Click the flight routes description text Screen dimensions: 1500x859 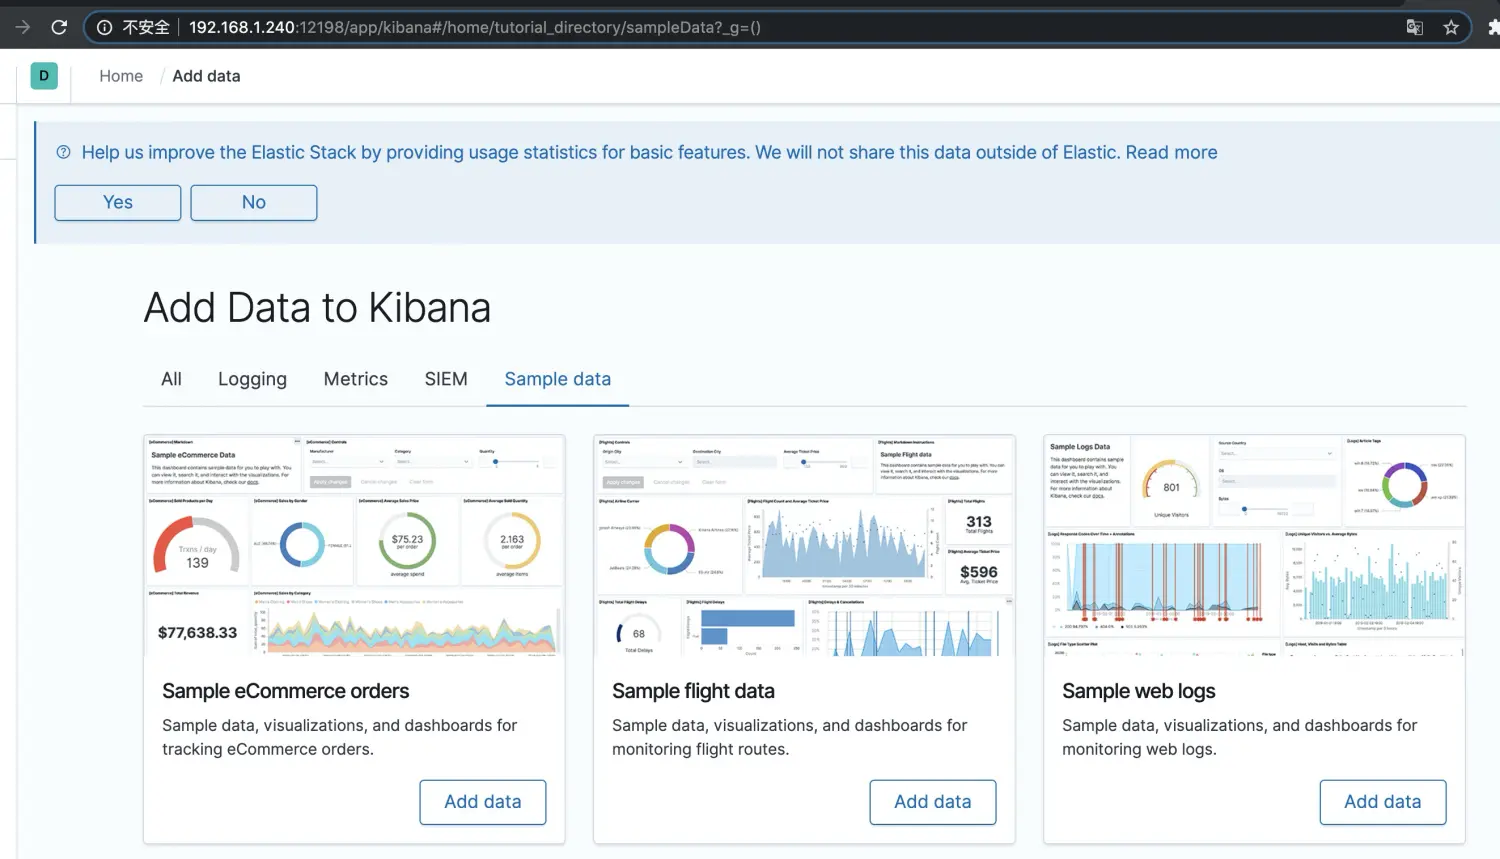[790, 737]
